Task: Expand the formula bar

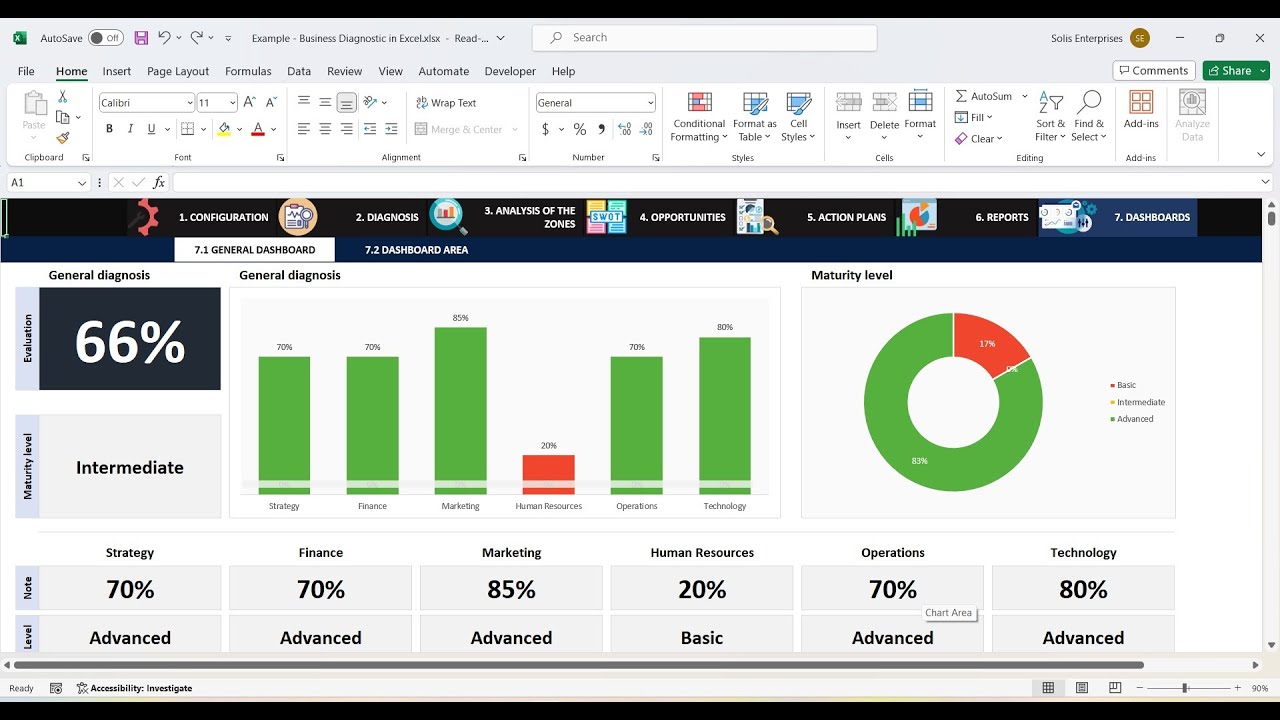Action: tap(1265, 183)
